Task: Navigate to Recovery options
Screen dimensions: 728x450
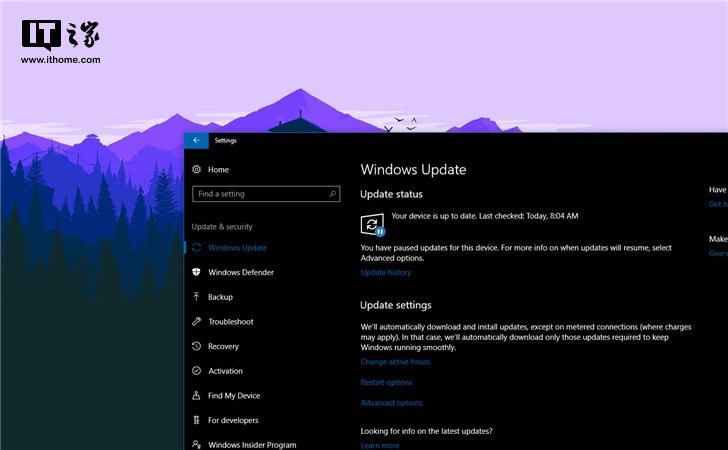Action: pyautogui.click(x=223, y=346)
